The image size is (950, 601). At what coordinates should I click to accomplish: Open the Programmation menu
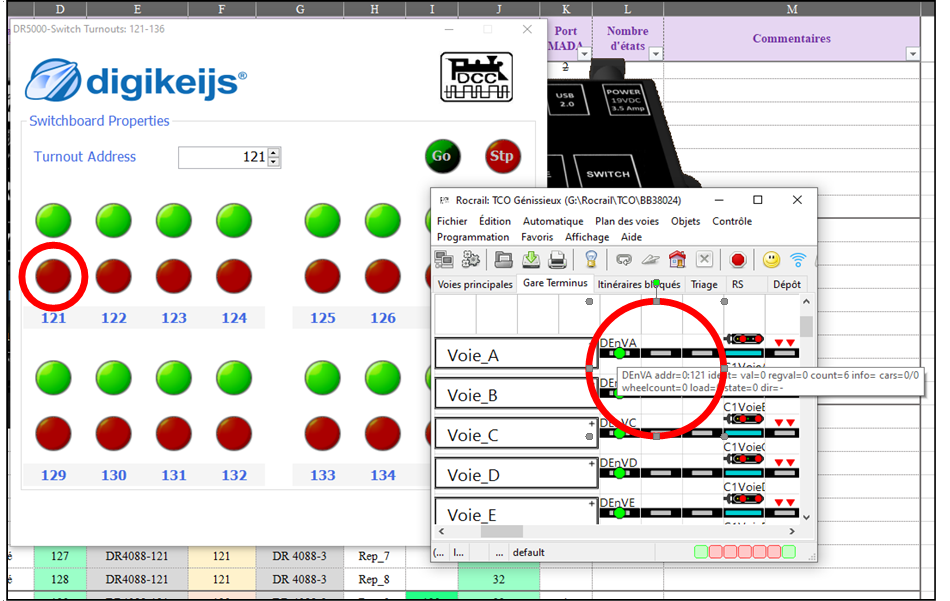(x=473, y=237)
